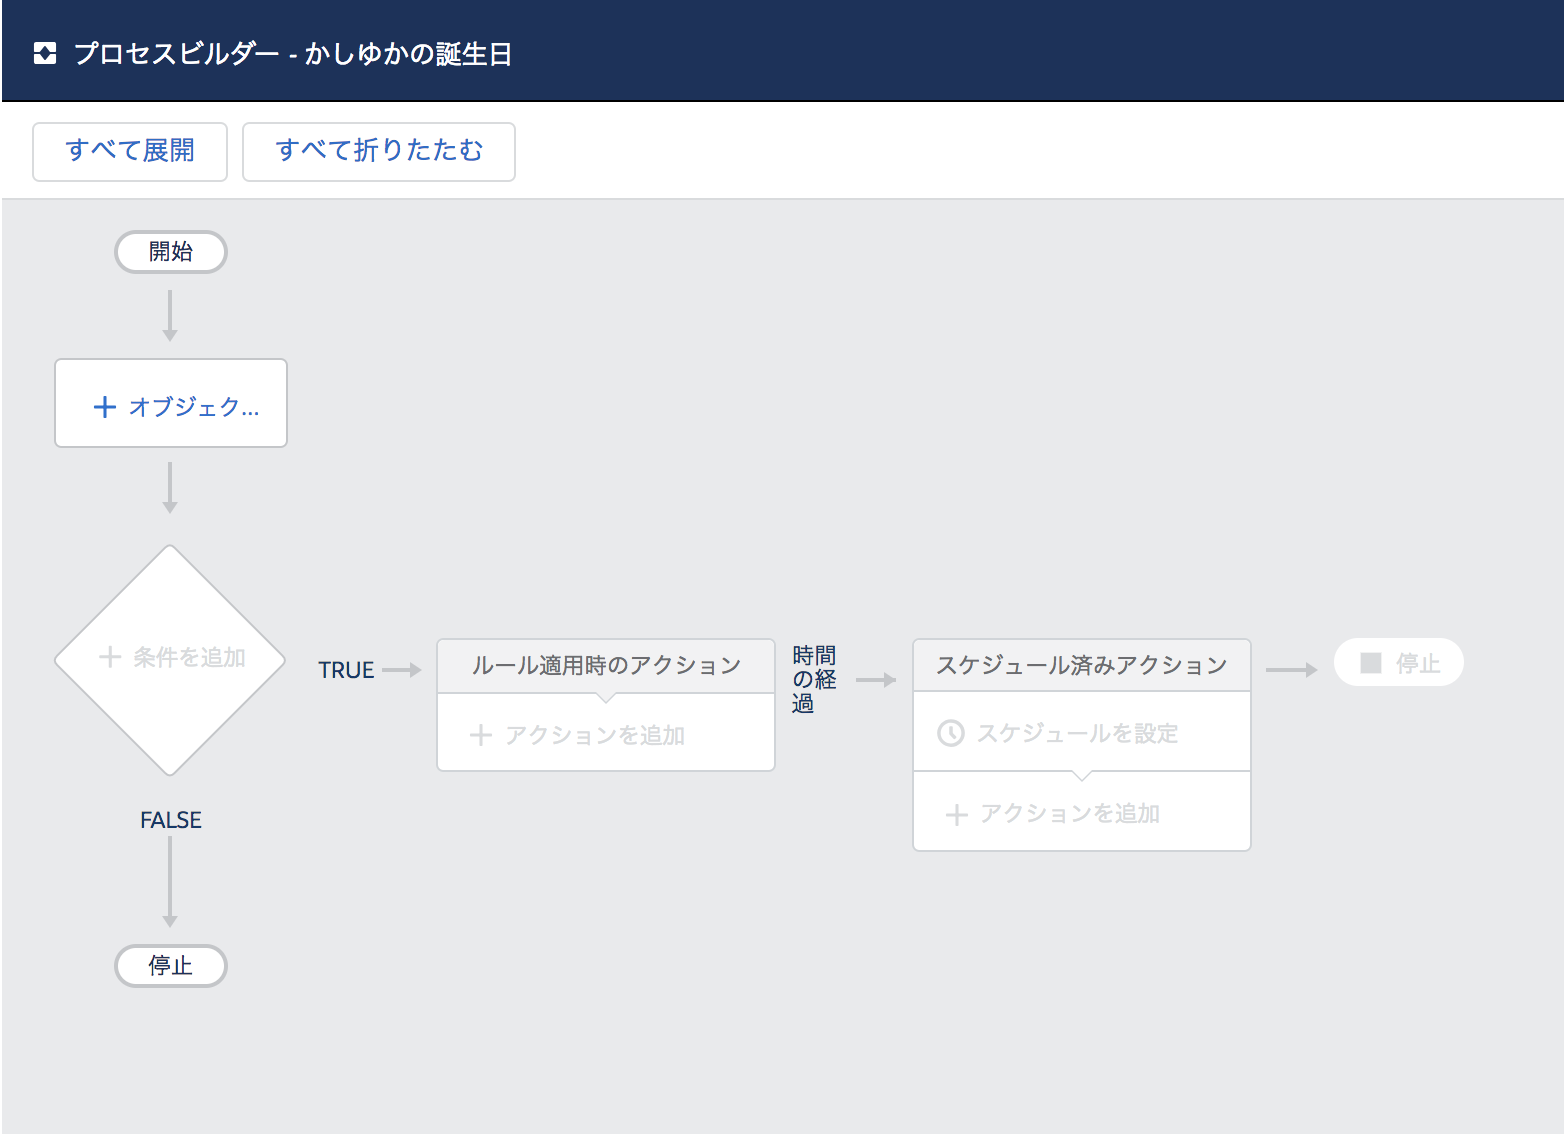Click the ルール適用時のアクション header
The width and height of the screenshot is (1564, 1134).
[606, 665]
